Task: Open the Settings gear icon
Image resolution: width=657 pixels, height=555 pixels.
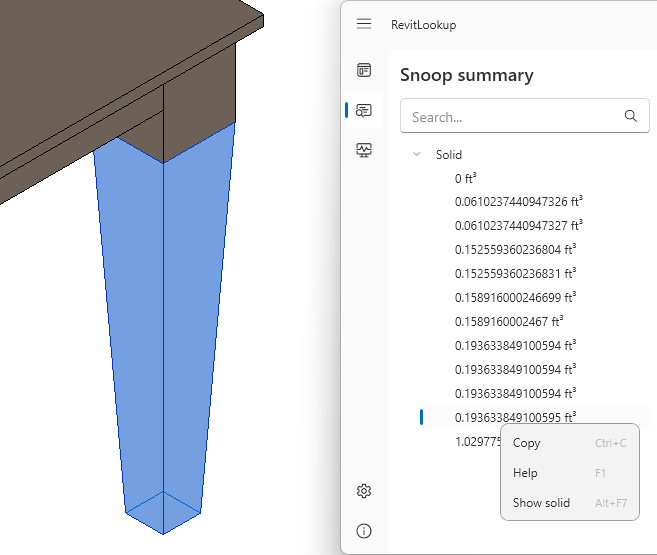Action: pos(364,491)
